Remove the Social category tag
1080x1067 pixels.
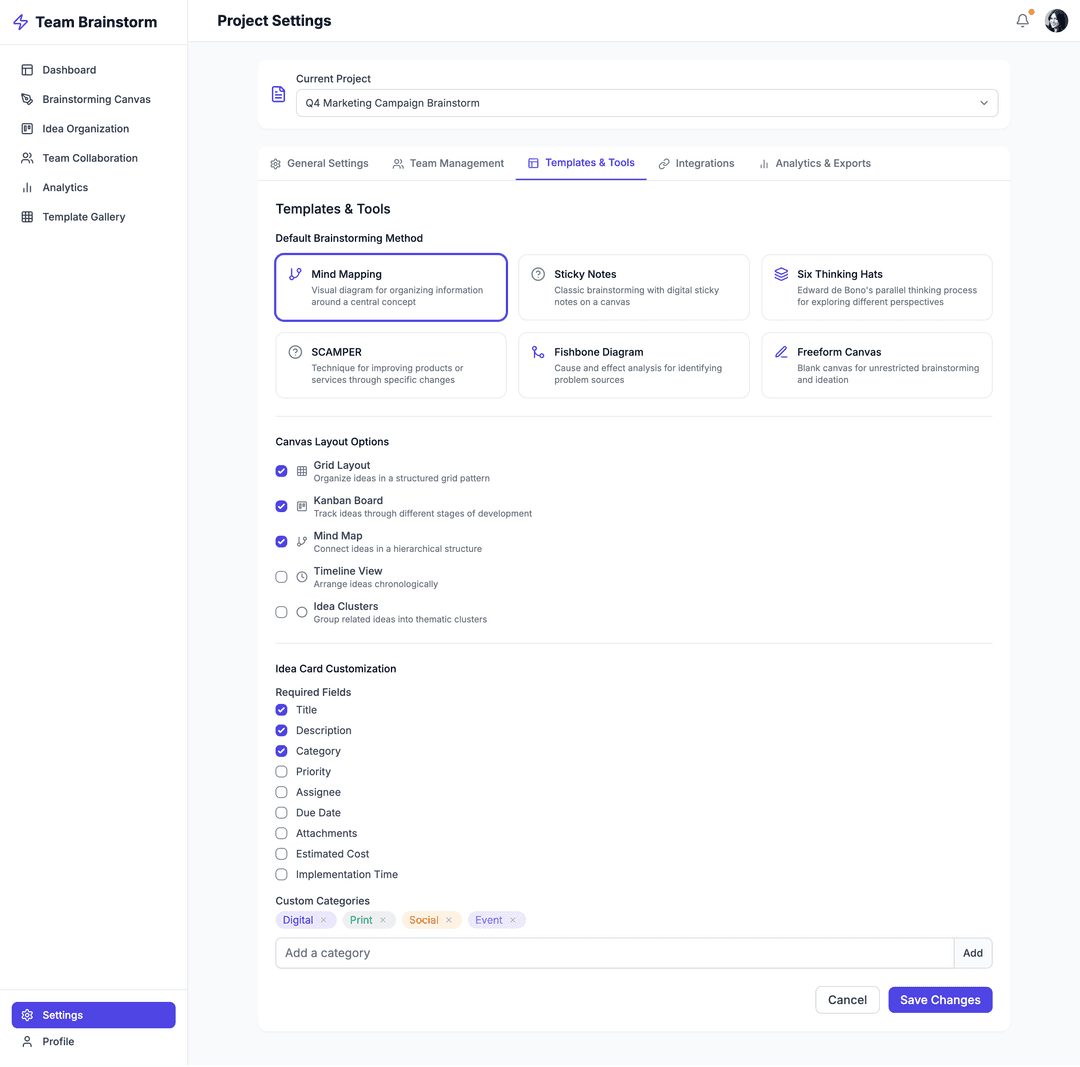[449, 921]
